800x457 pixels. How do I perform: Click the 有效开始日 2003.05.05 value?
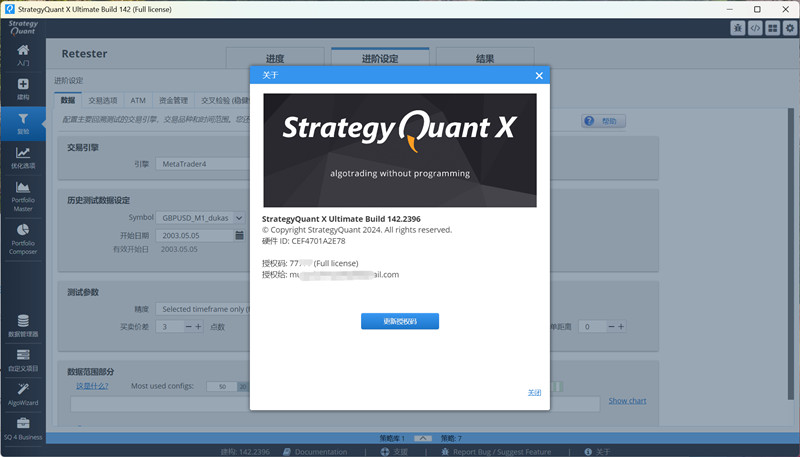tap(179, 249)
